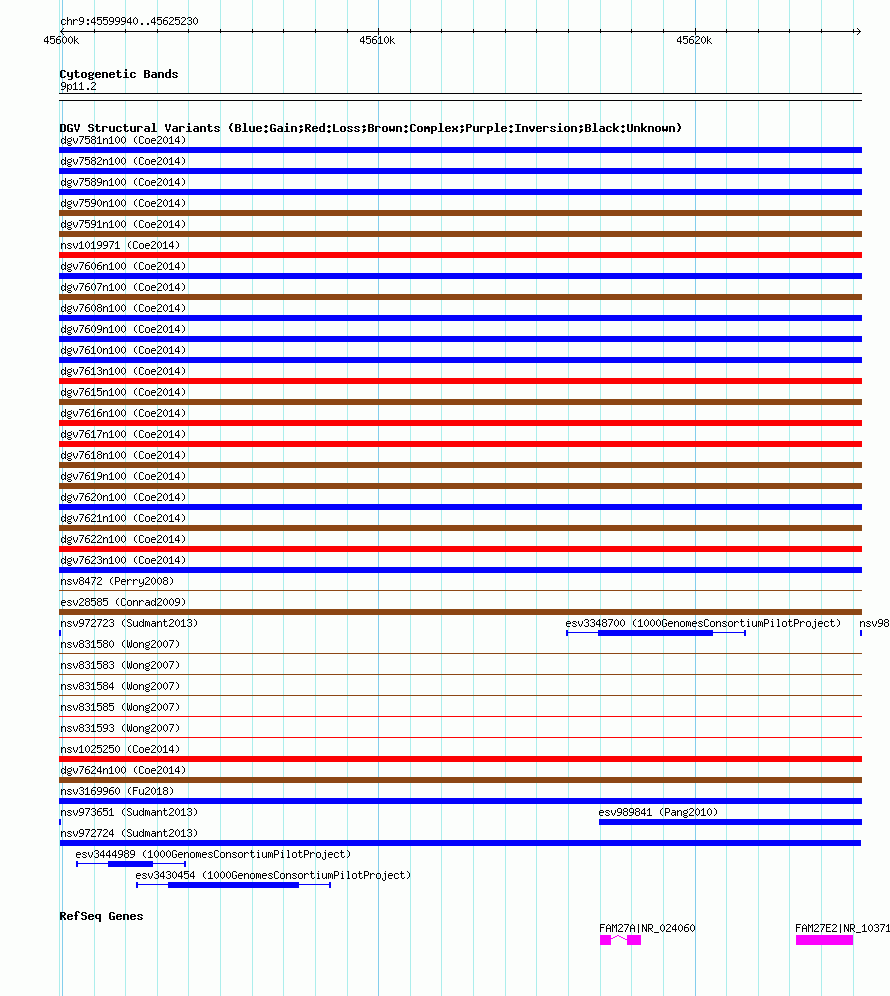This screenshot has width=890, height=996.
Task: Click the Cytogenetic Bands track title
Action: tap(119, 74)
